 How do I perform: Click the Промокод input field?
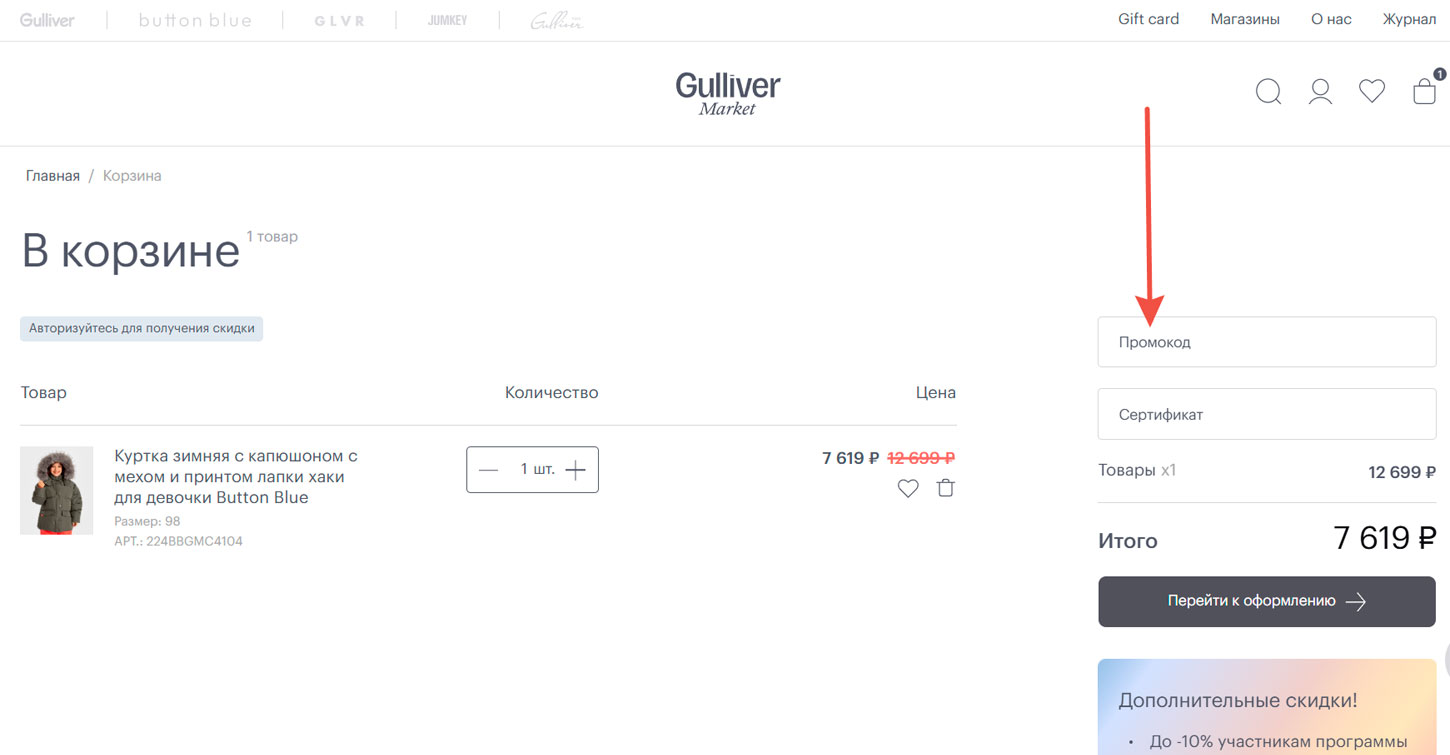(x=1267, y=342)
